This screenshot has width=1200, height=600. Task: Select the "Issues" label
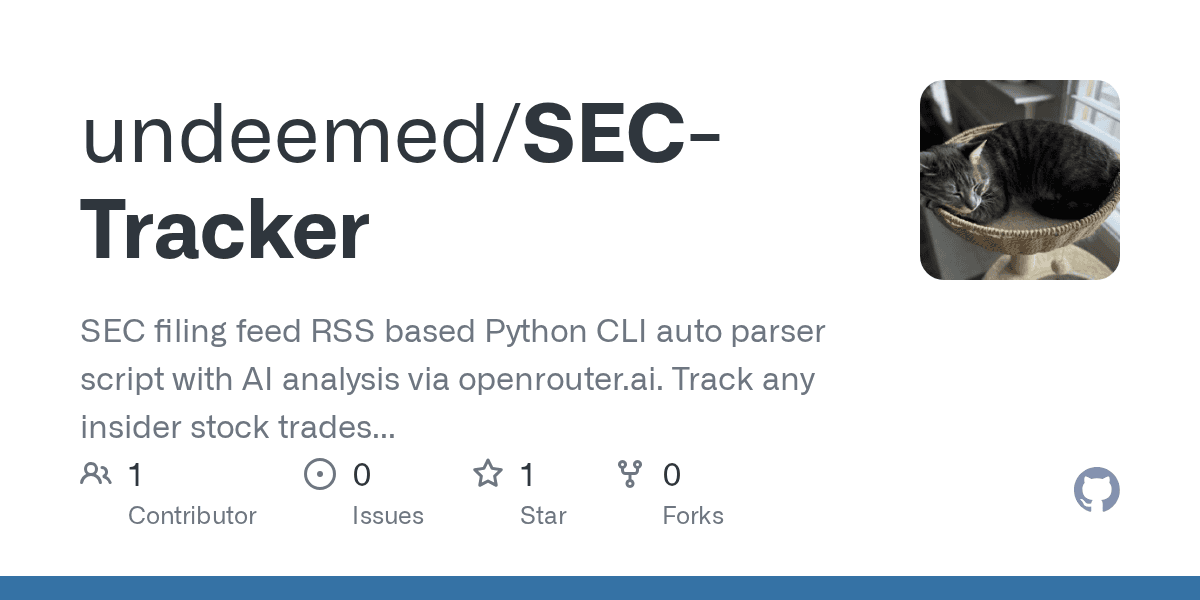(387, 516)
